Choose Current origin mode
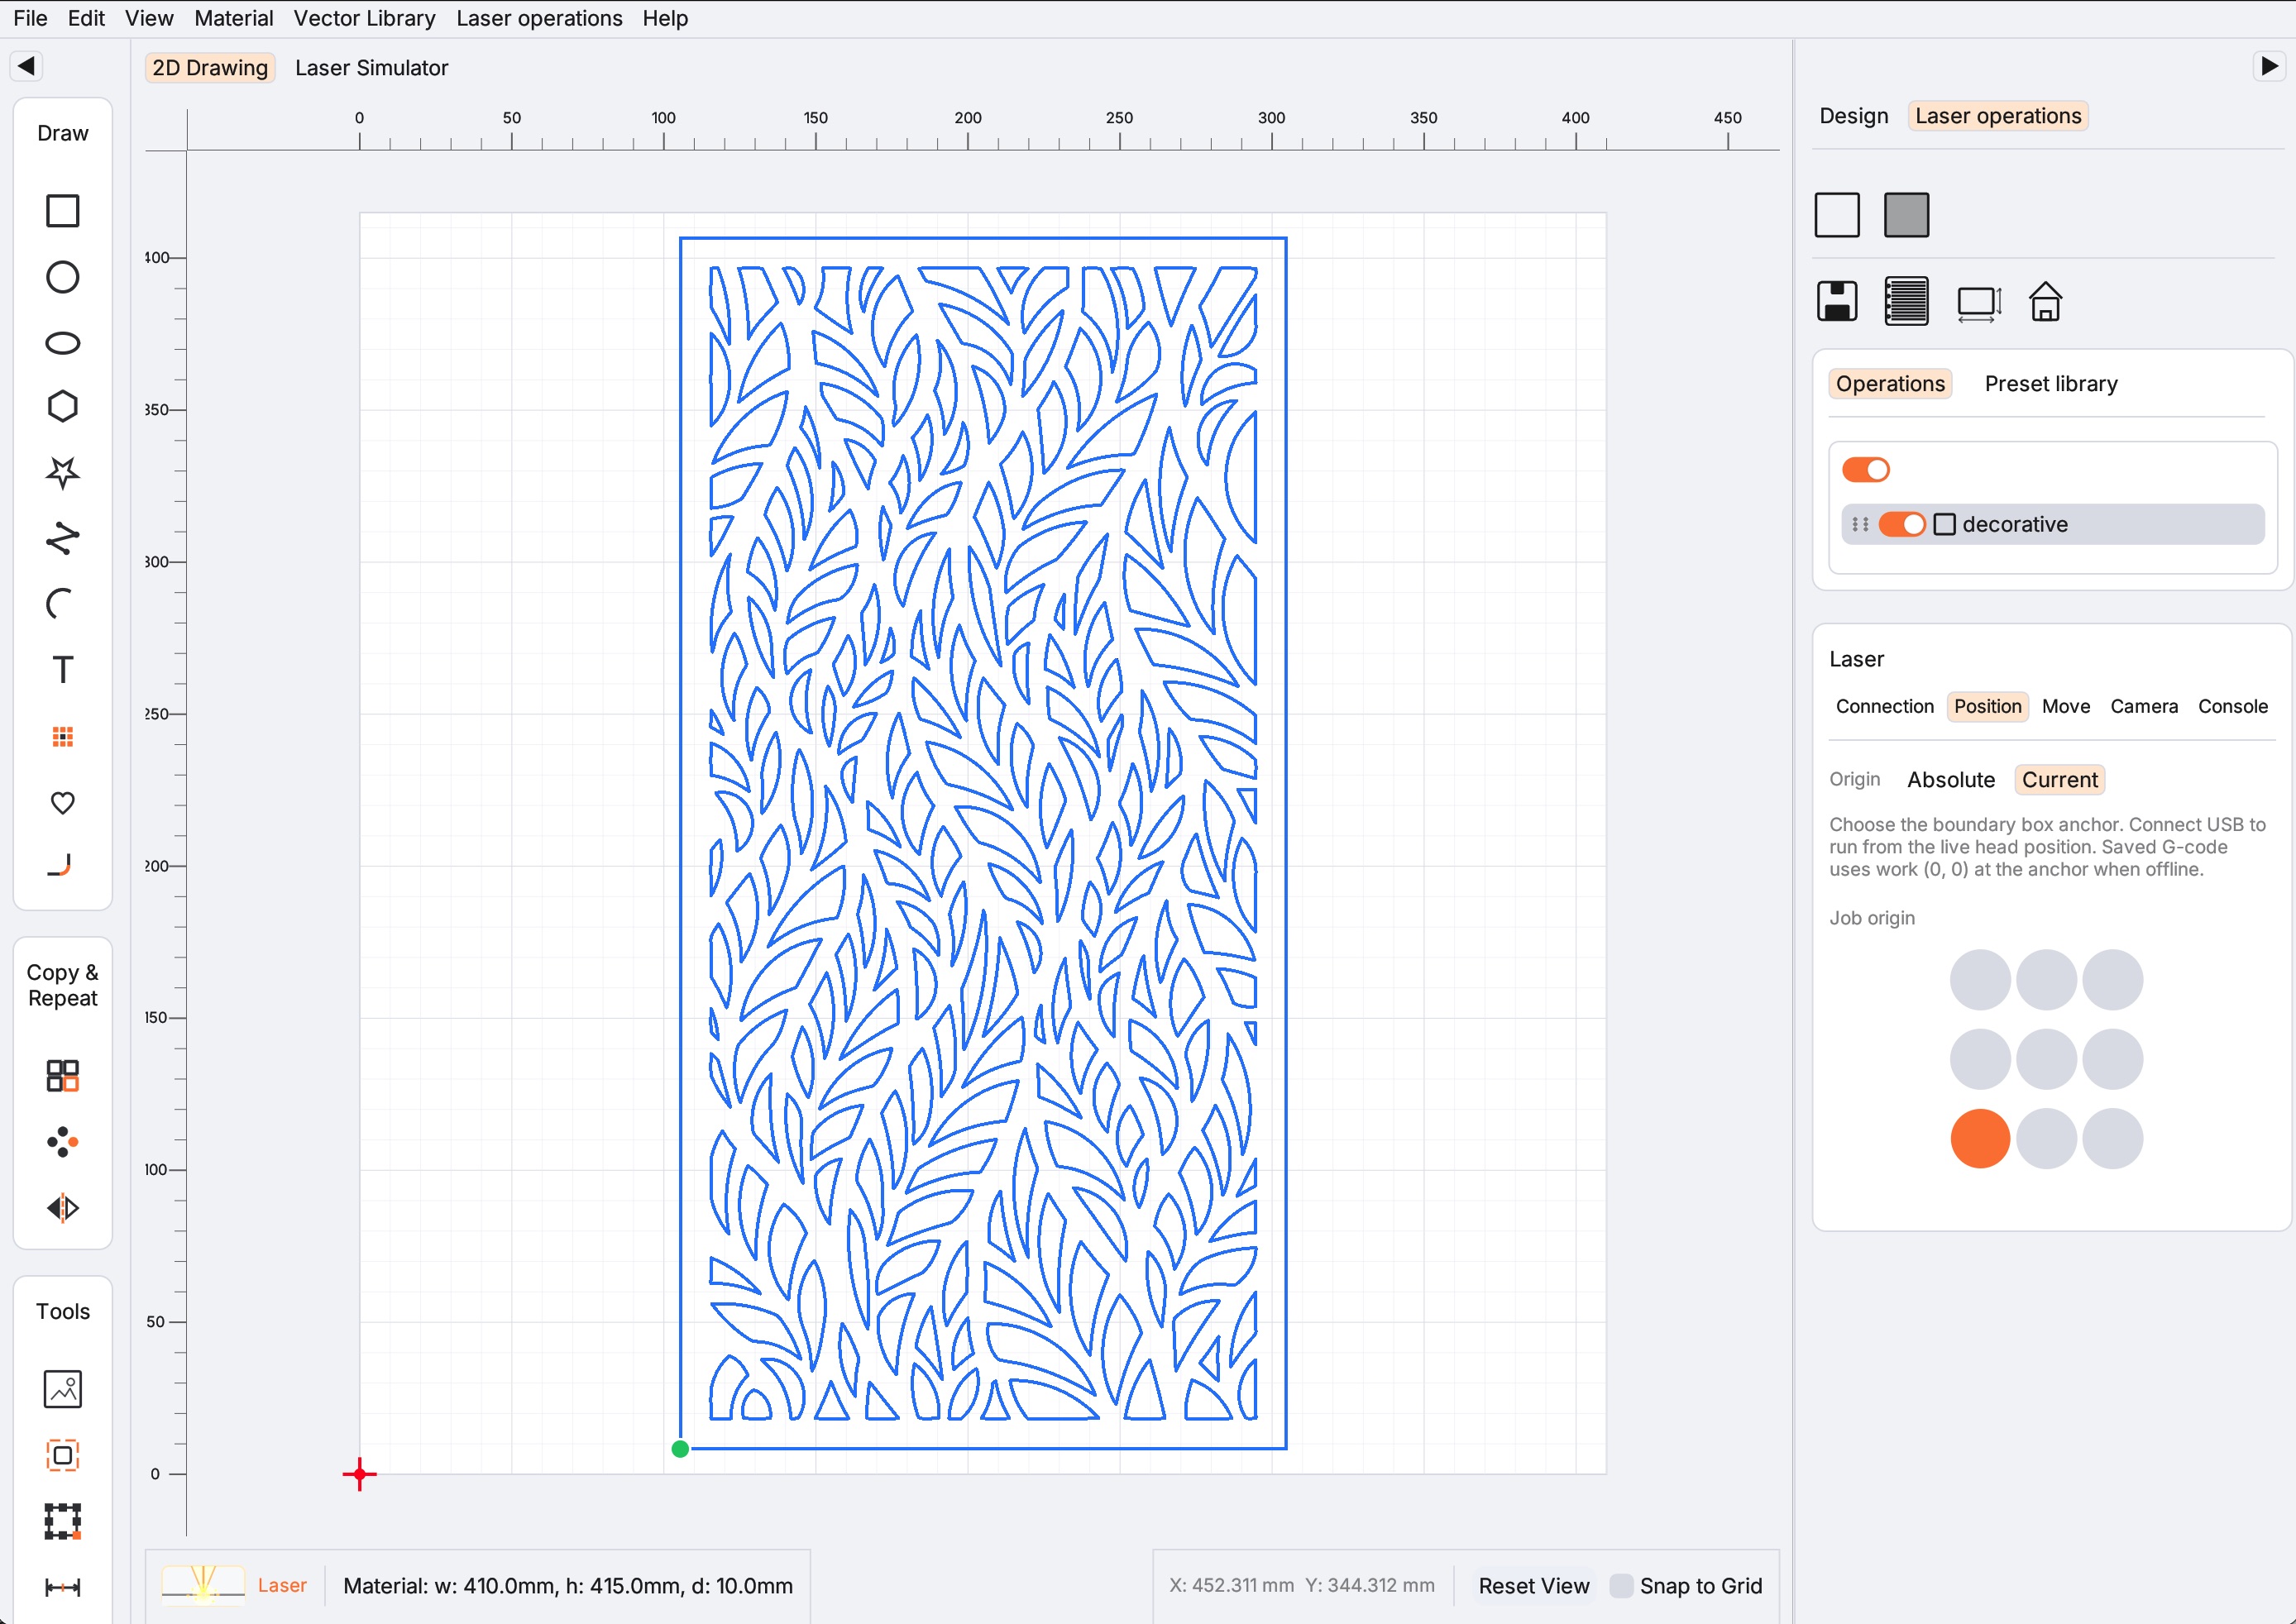The width and height of the screenshot is (2296, 1624). tap(2059, 780)
